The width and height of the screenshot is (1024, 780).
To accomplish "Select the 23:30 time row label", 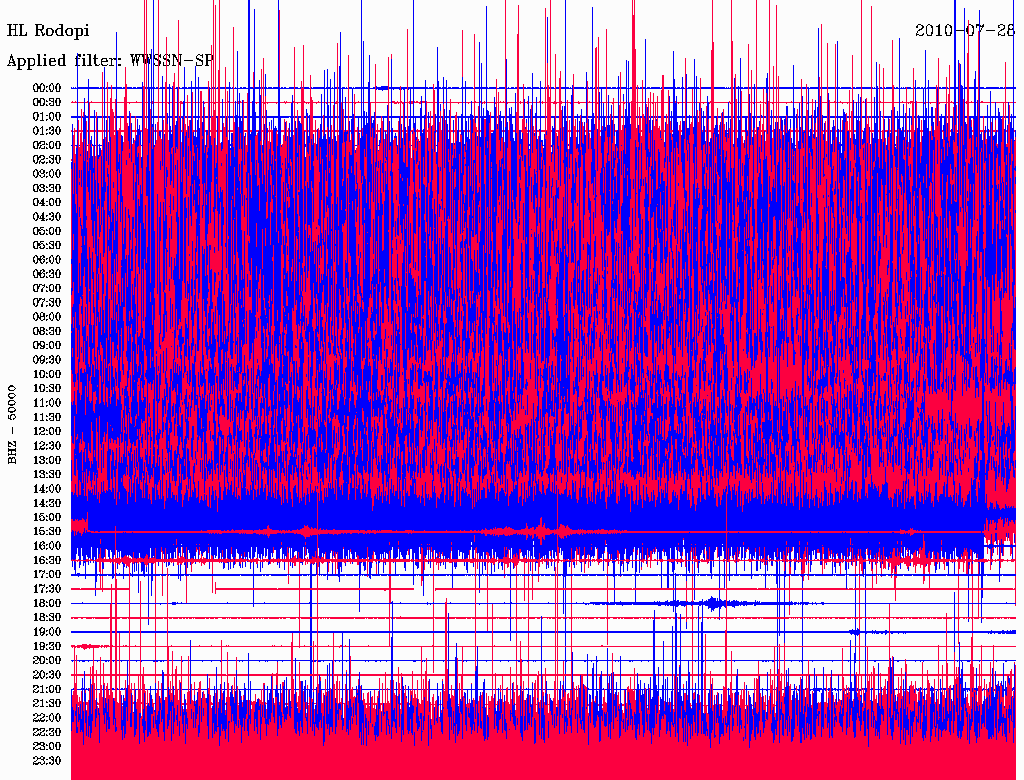I will click(x=47, y=761).
